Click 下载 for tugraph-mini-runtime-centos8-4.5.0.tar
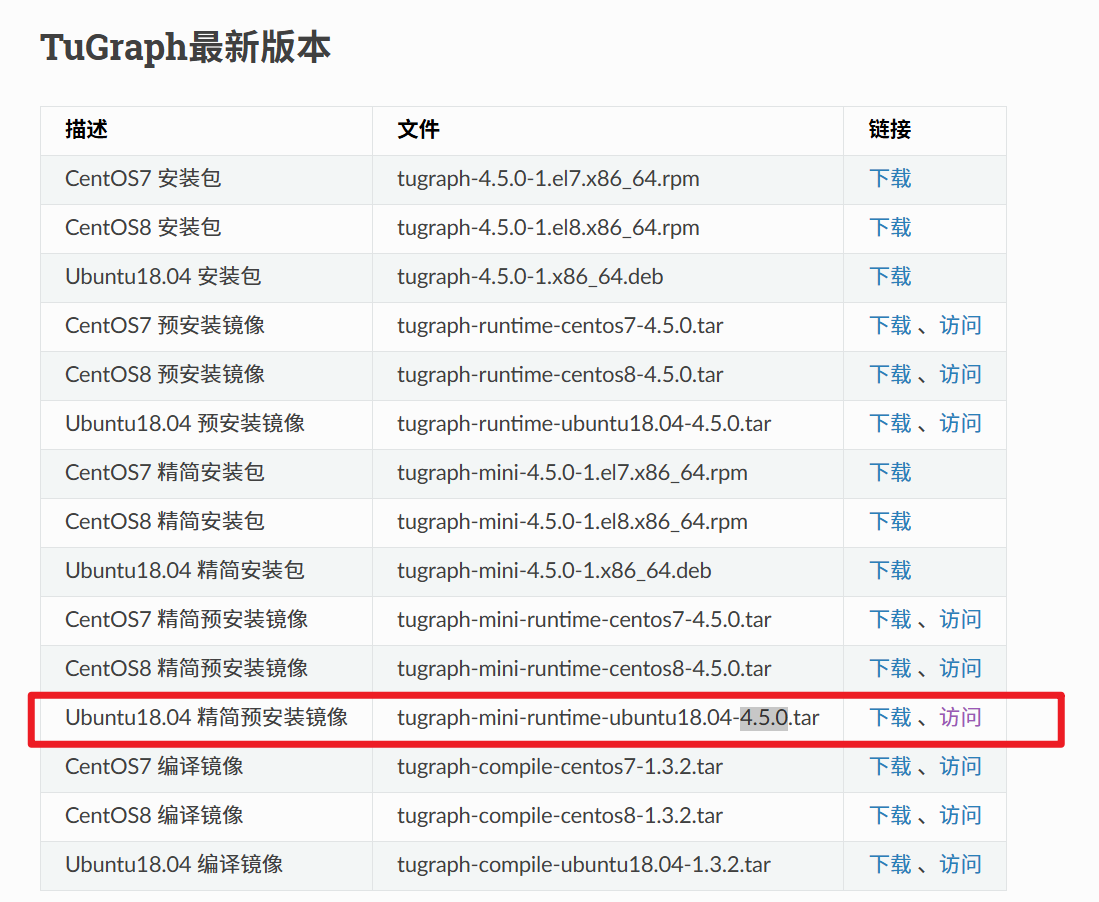This screenshot has width=1099, height=902. pyautogui.click(x=890, y=669)
